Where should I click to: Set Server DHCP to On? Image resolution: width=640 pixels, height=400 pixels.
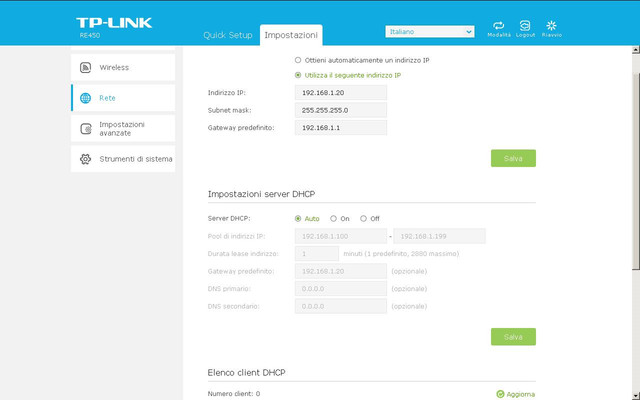pyautogui.click(x=333, y=219)
